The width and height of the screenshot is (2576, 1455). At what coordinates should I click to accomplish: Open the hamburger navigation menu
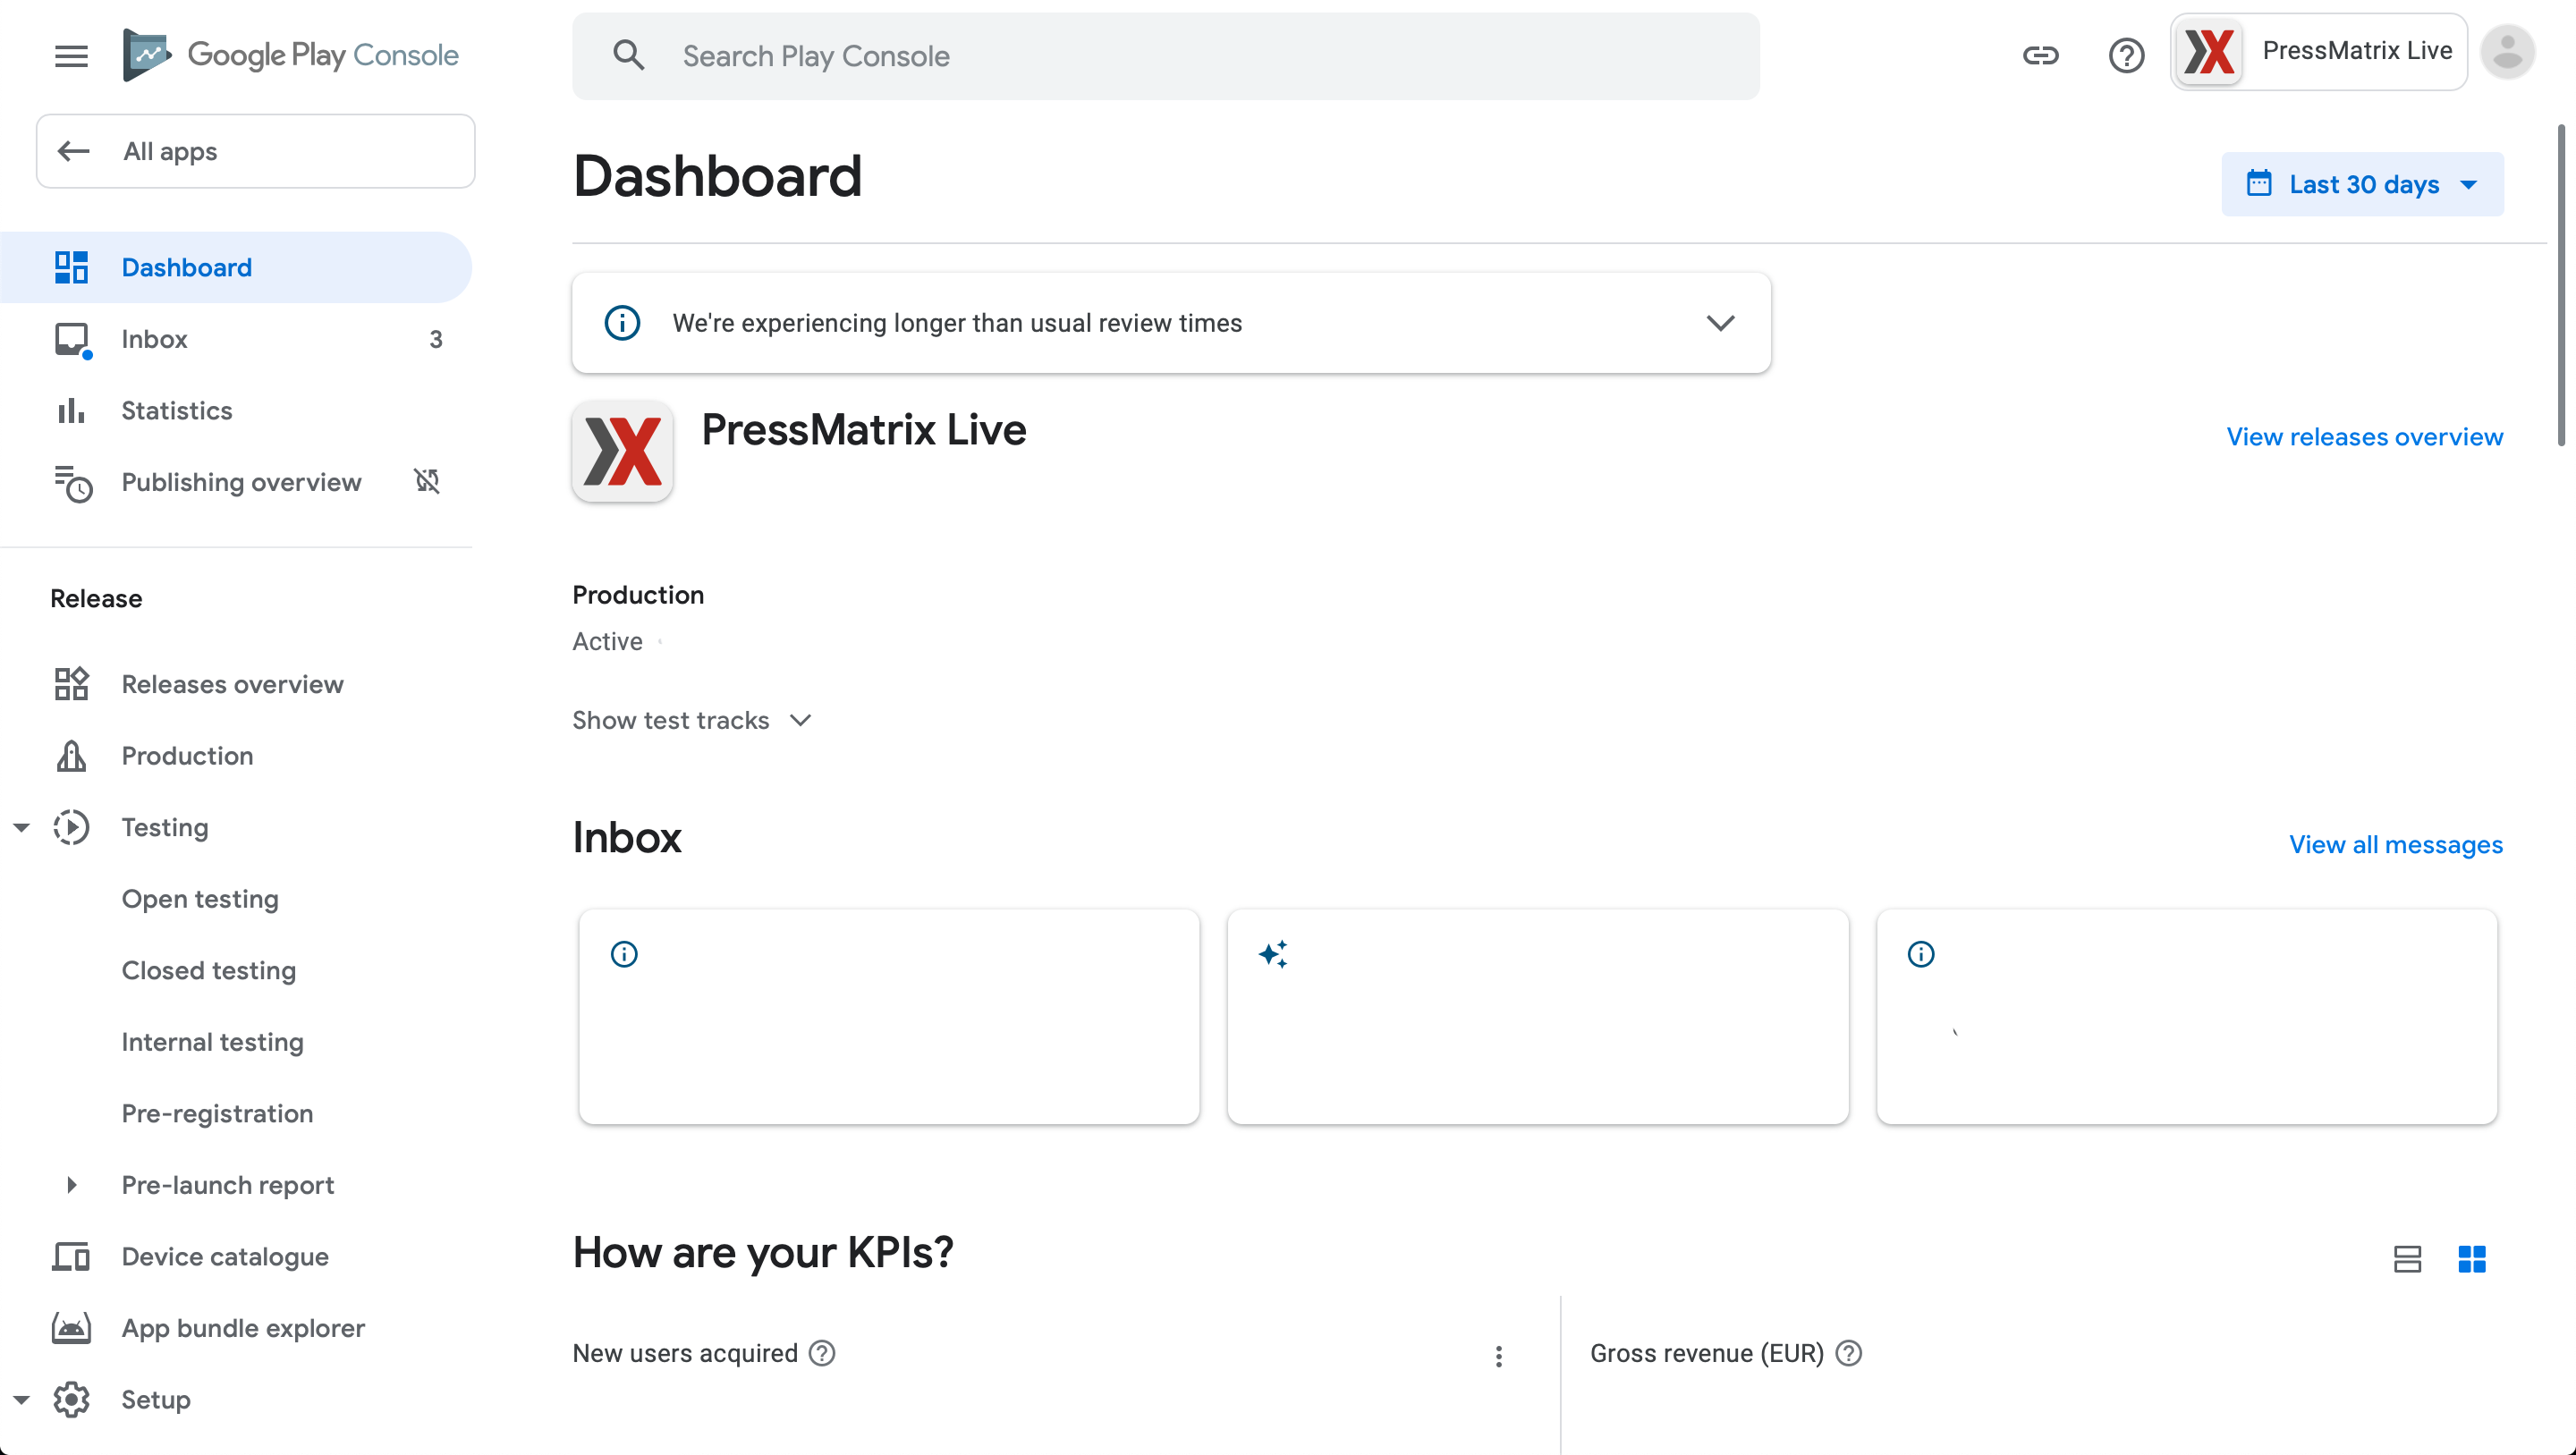point(71,56)
